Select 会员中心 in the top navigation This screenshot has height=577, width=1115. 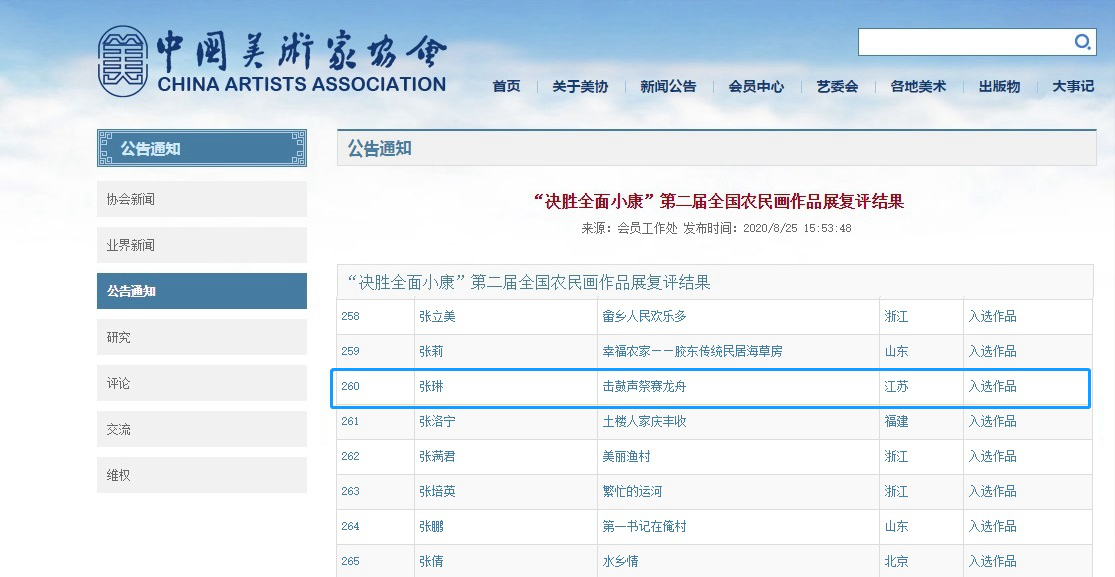756,87
